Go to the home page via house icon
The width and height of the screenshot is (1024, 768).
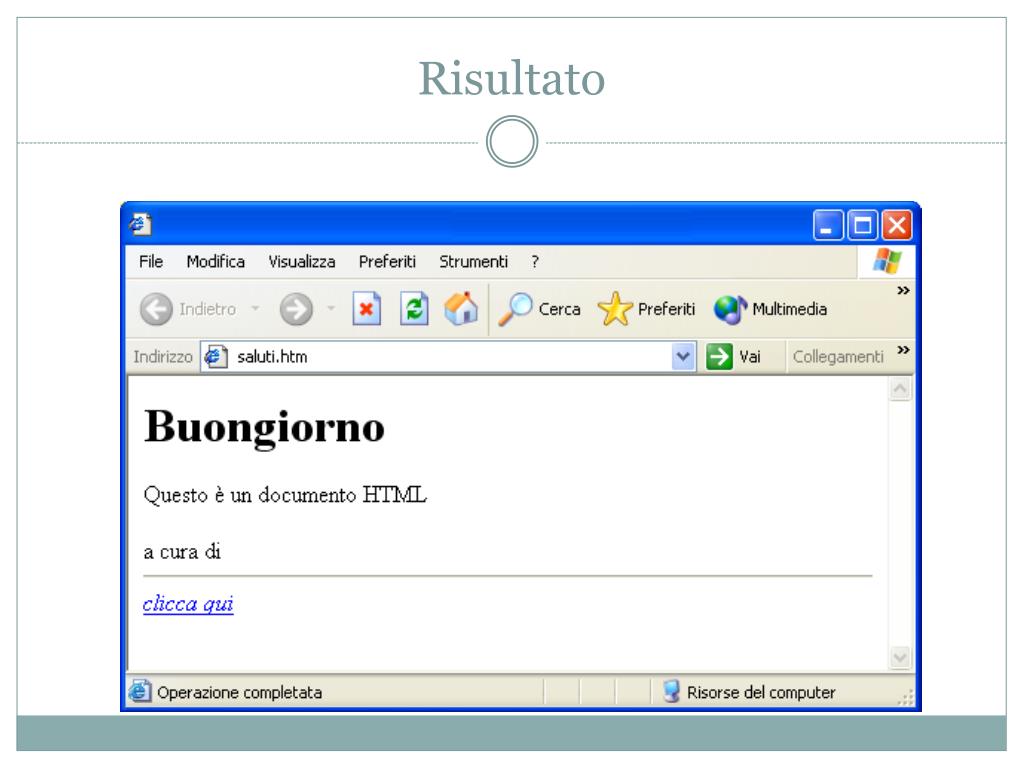tap(461, 308)
